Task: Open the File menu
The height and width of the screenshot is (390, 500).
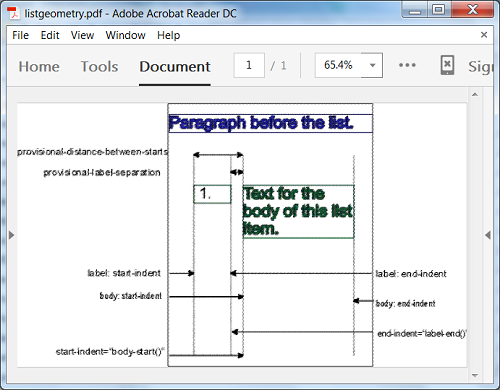Action: (x=20, y=35)
